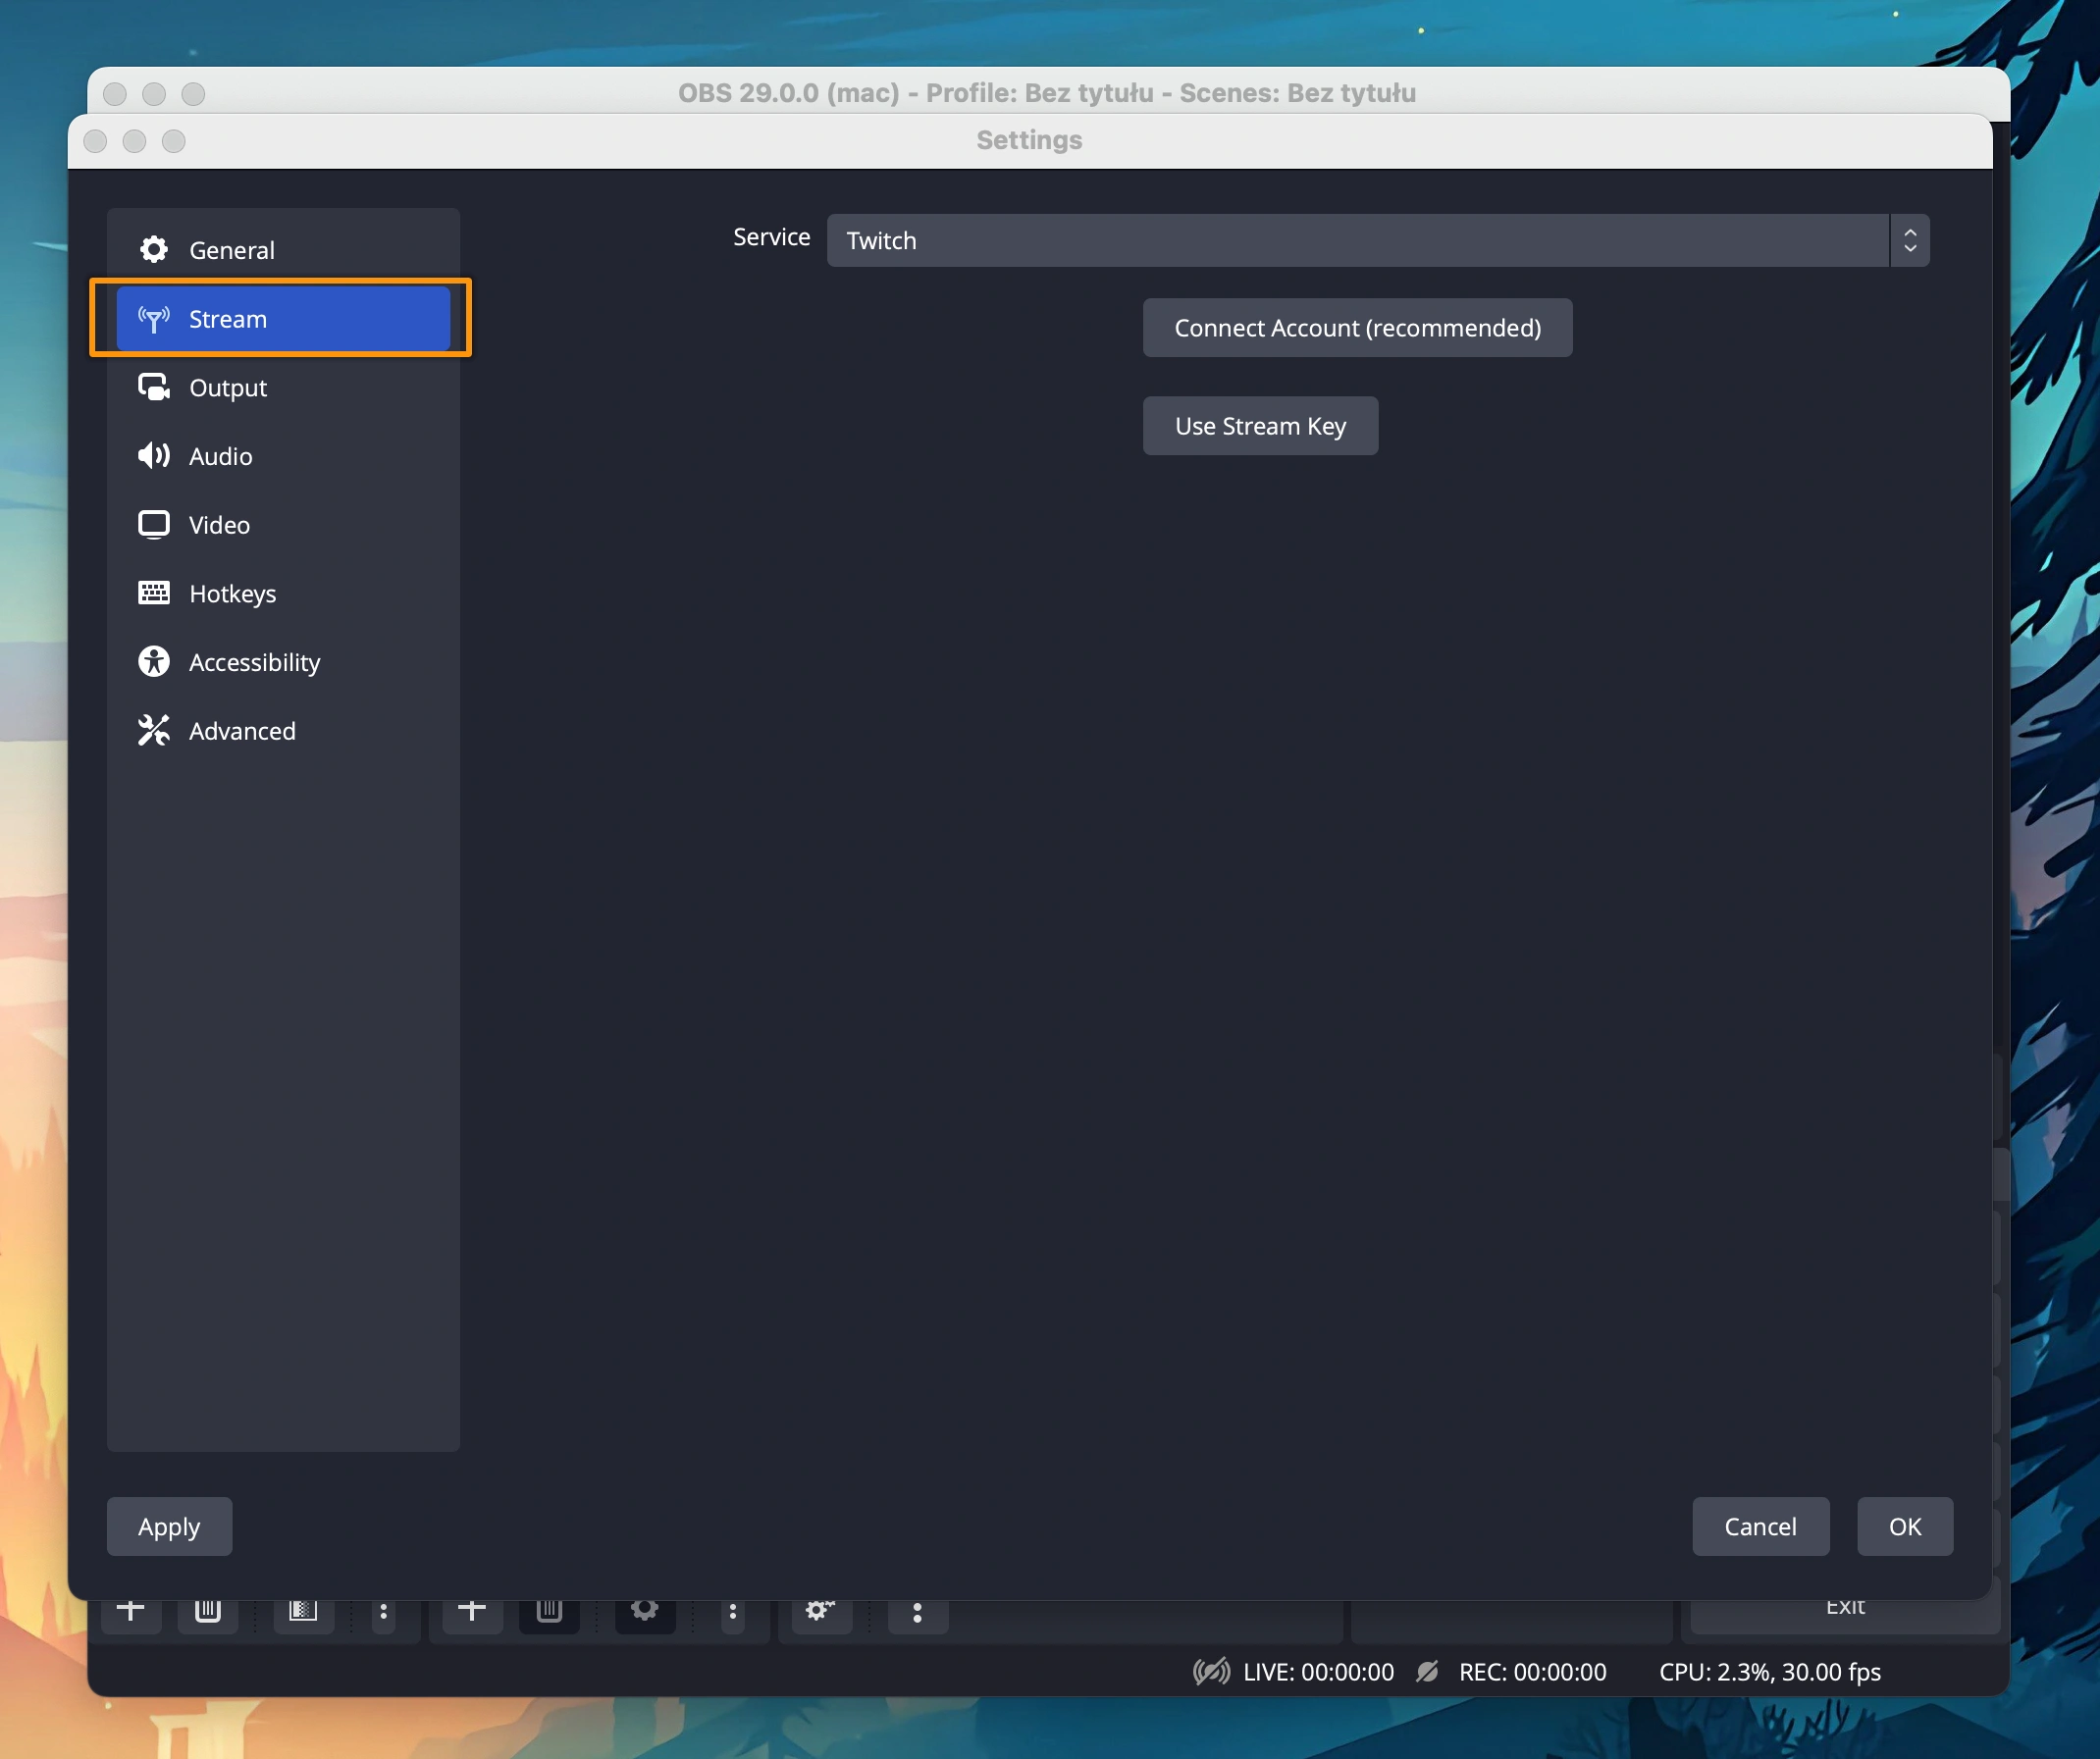Image resolution: width=2100 pixels, height=1759 pixels.
Task: Click the Output section icon
Action: (x=153, y=387)
